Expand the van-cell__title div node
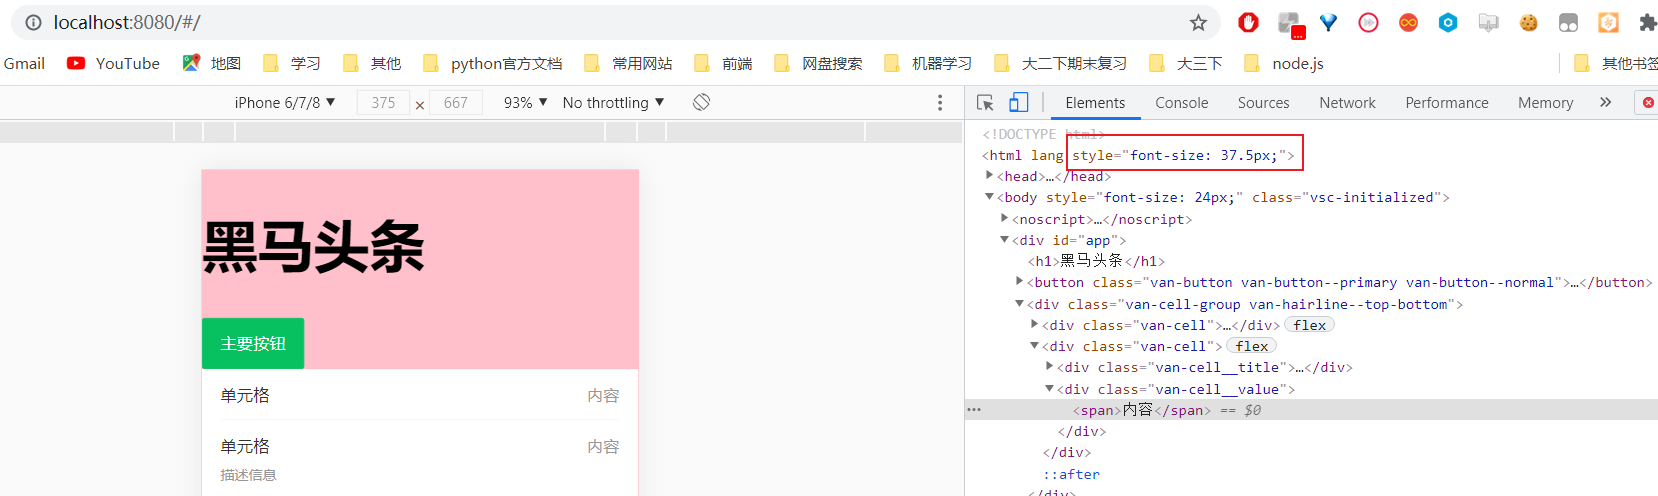 click(x=1049, y=366)
